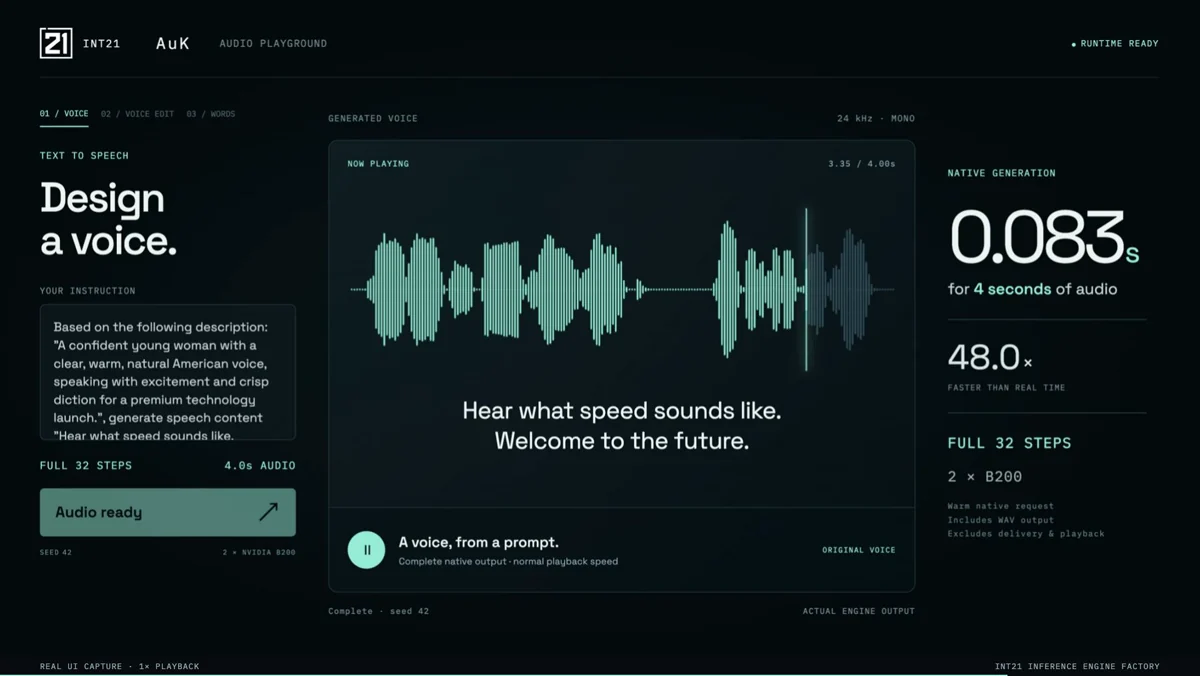Image resolution: width=1200 pixels, height=676 pixels.
Task: Click the GENERATED VOICE label
Action: (x=373, y=118)
